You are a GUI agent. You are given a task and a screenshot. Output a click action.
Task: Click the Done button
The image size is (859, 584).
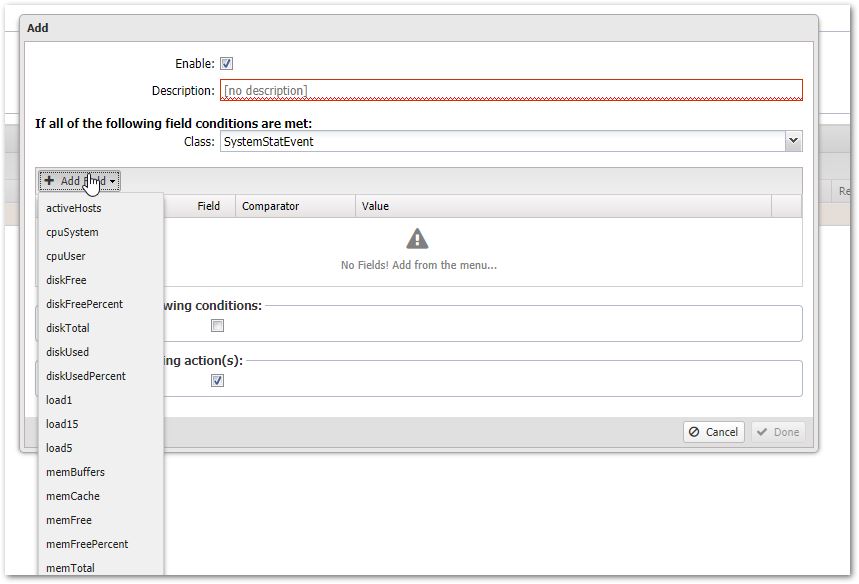[777, 432]
